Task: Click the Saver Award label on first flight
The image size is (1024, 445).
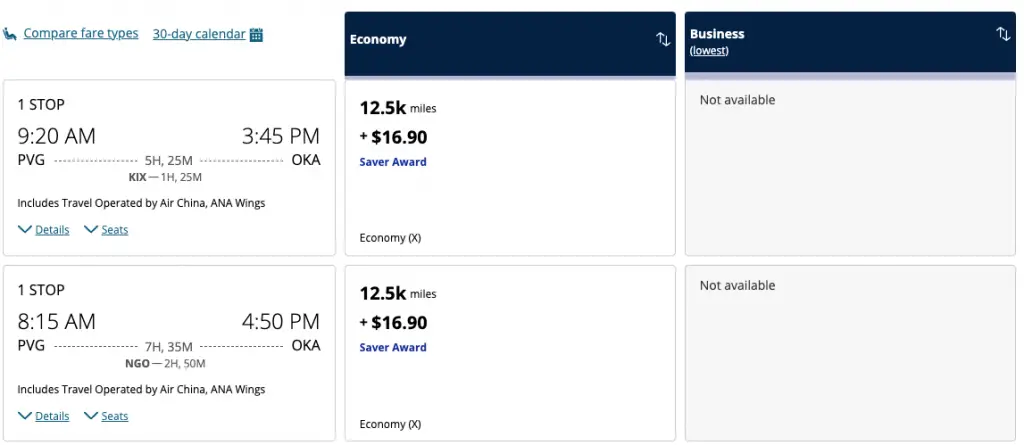Action: [393, 162]
